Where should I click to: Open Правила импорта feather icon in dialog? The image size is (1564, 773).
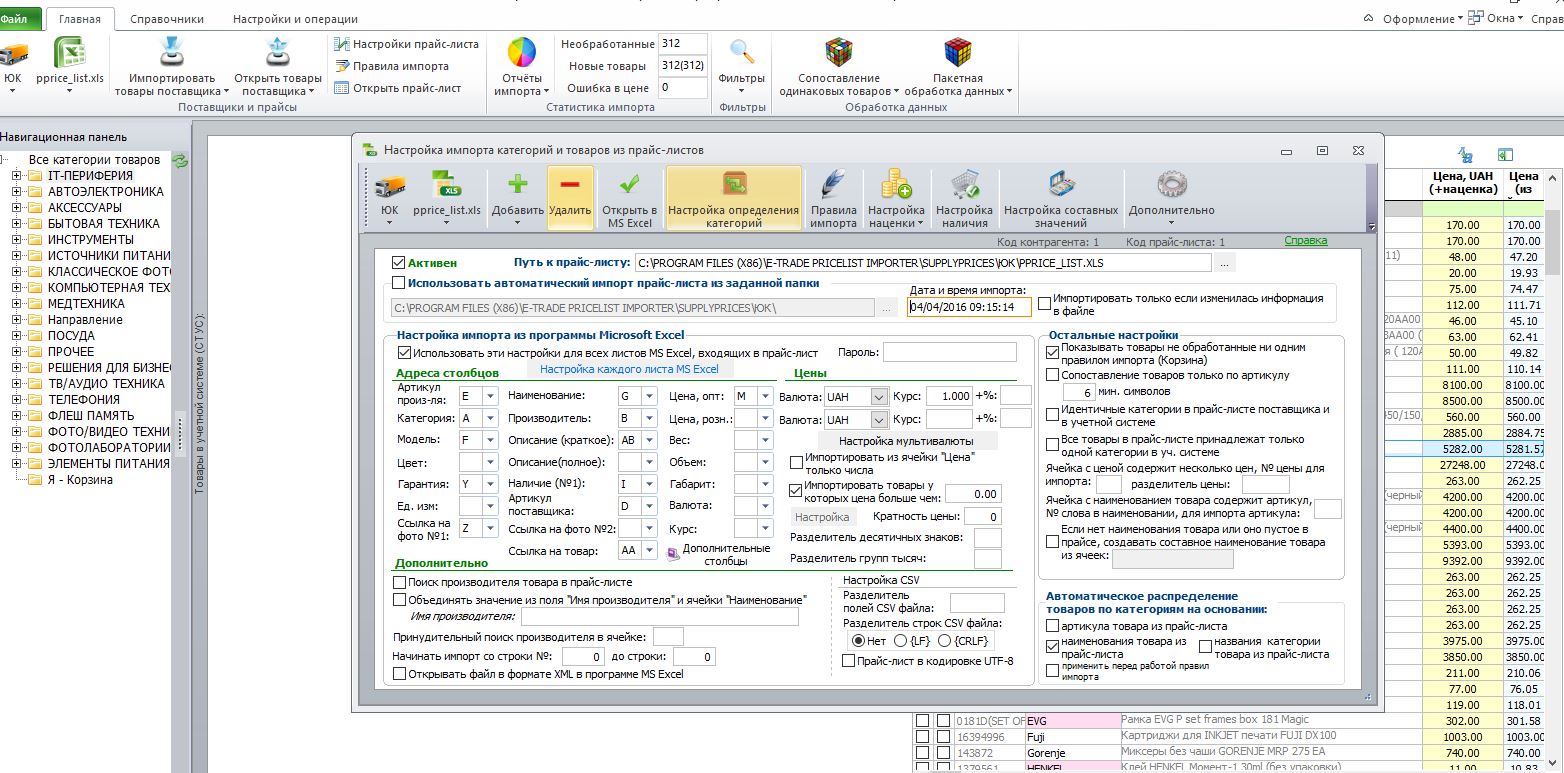pyautogui.click(x=833, y=185)
